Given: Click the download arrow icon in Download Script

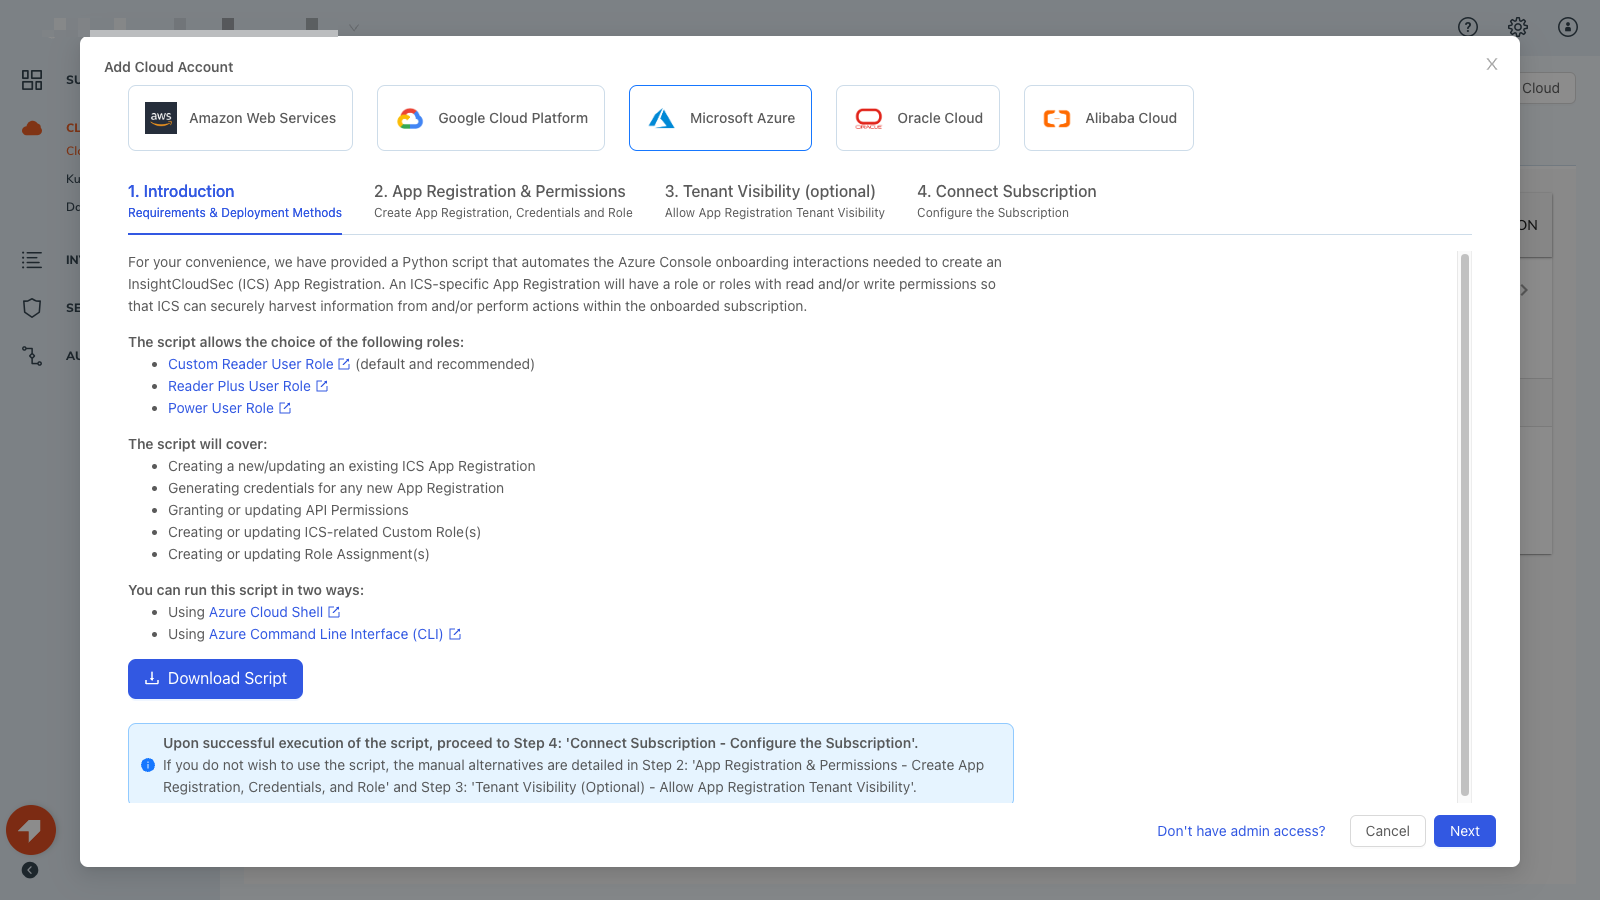Looking at the screenshot, I should tap(152, 678).
